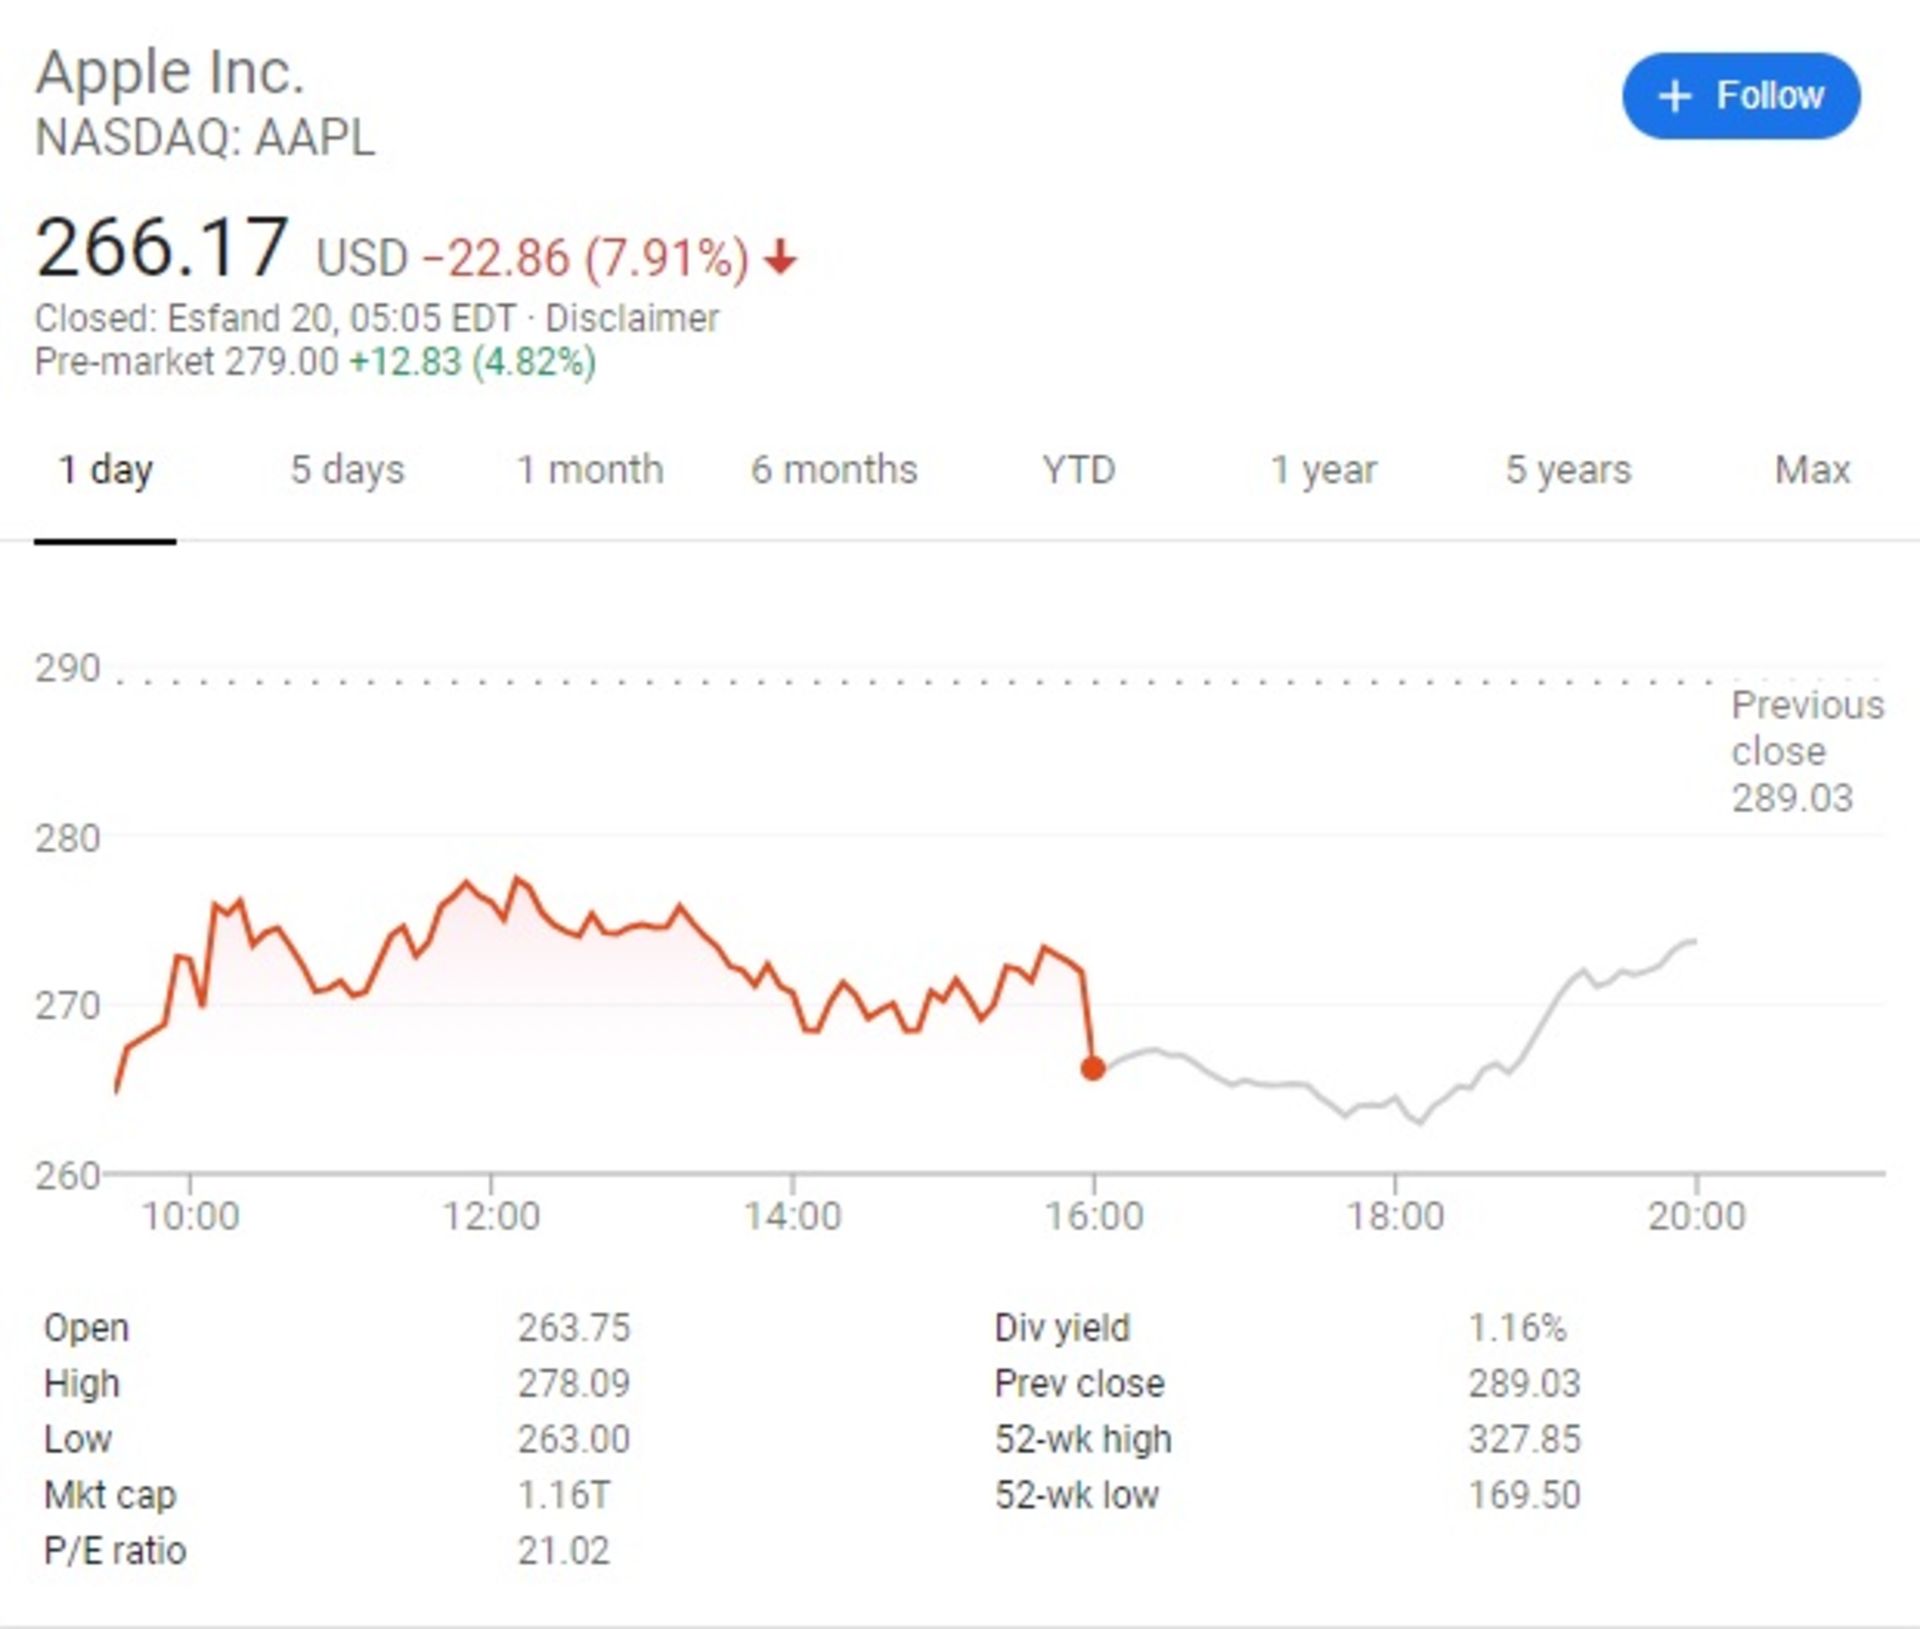Click the Apple Inc. title
The height and width of the screenshot is (1629, 1920).
170,72
